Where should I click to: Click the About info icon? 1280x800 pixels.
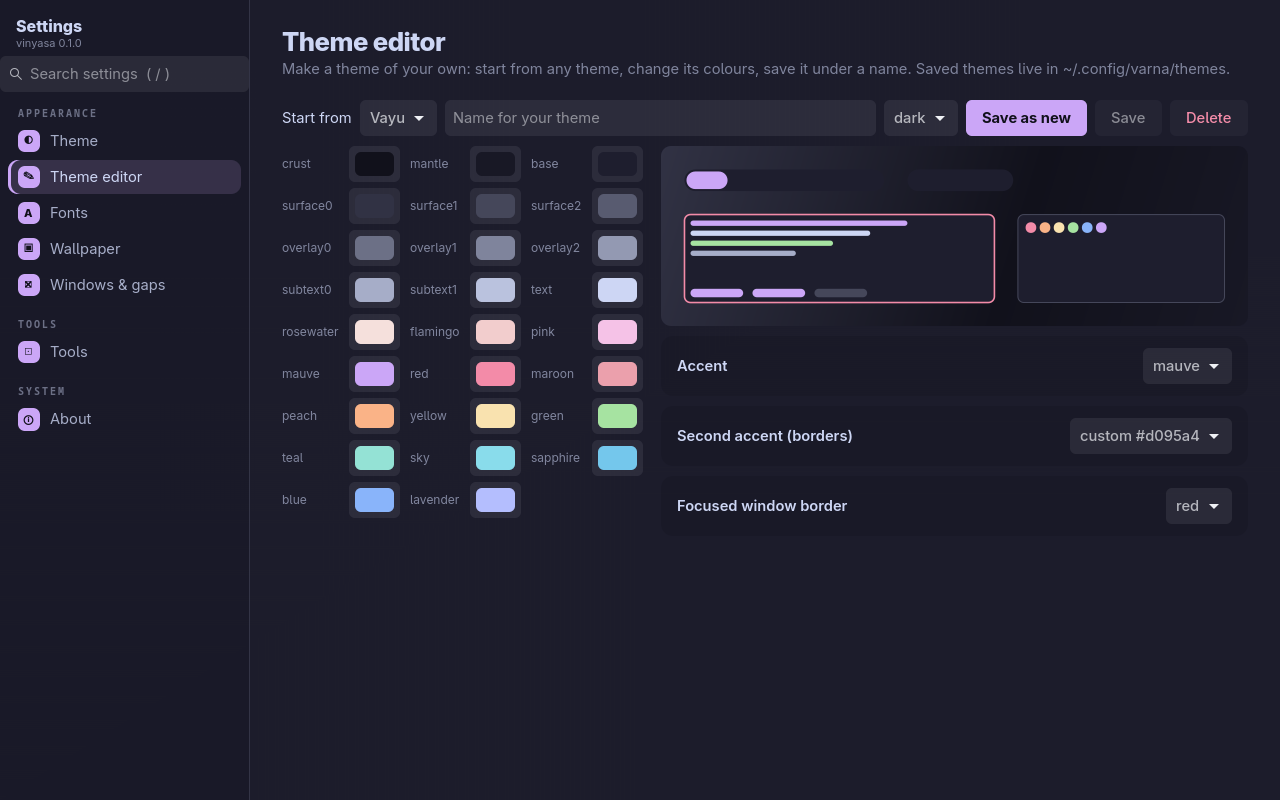point(29,419)
